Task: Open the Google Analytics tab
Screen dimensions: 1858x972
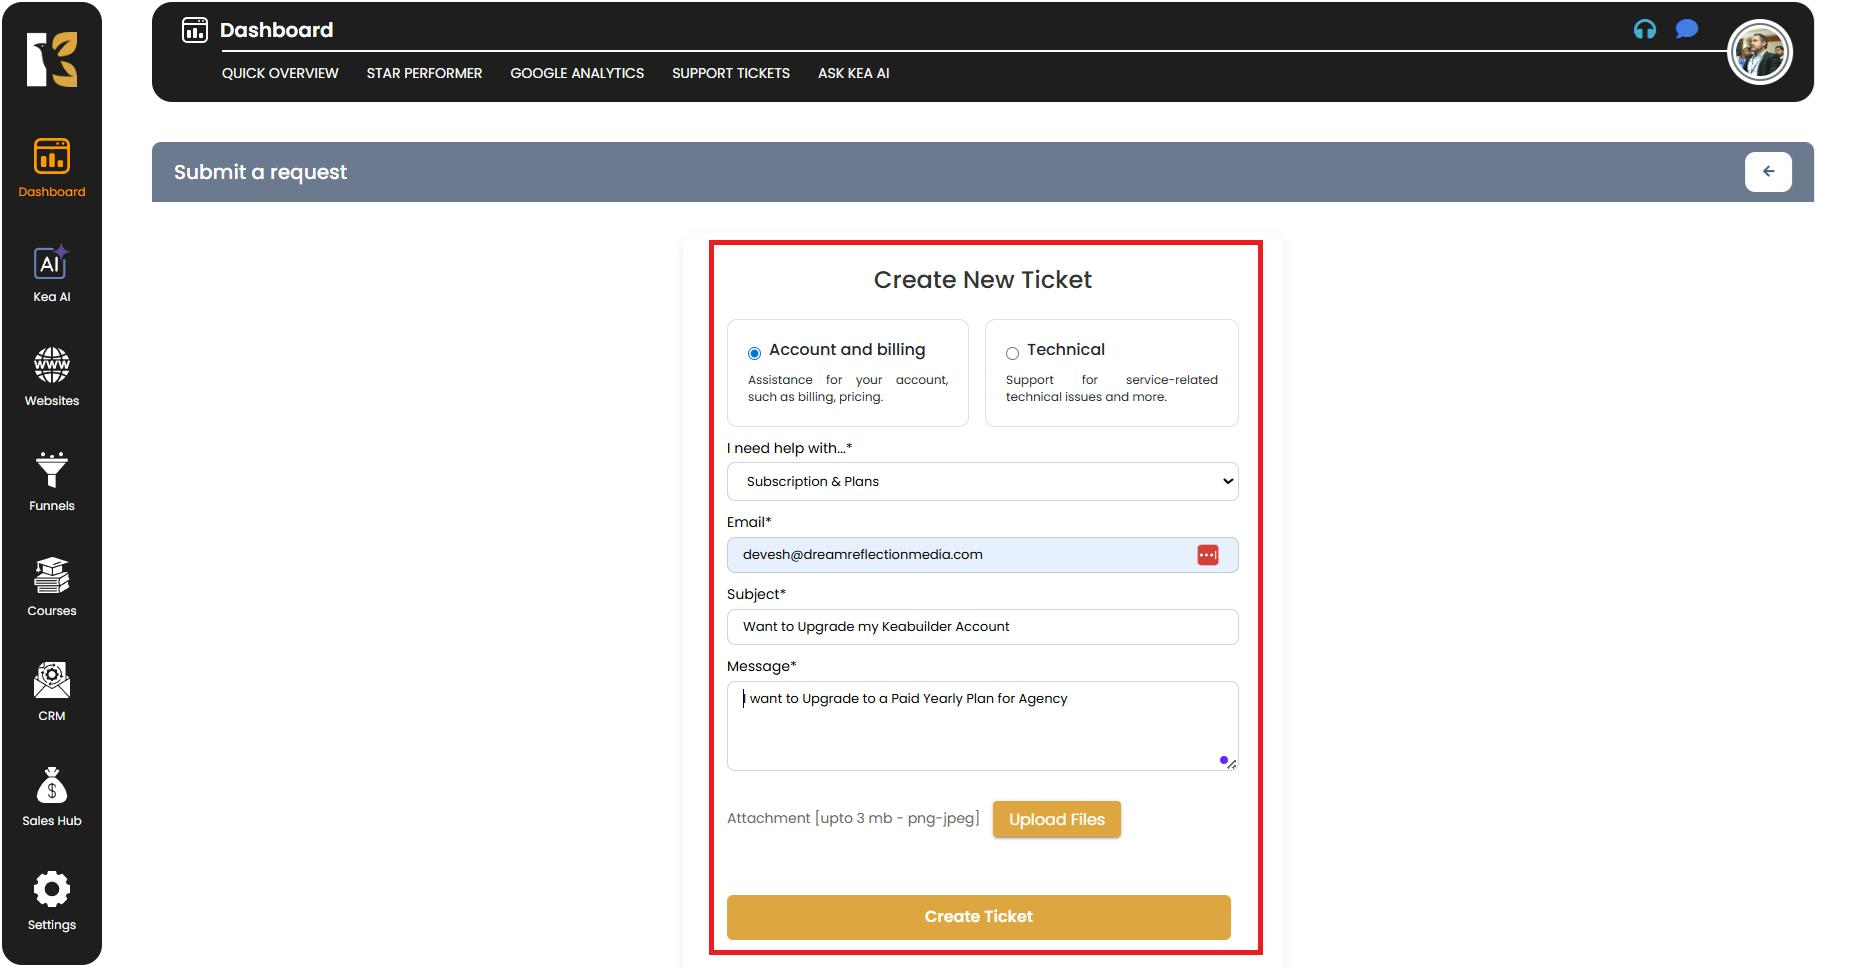Action: pos(576,73)
